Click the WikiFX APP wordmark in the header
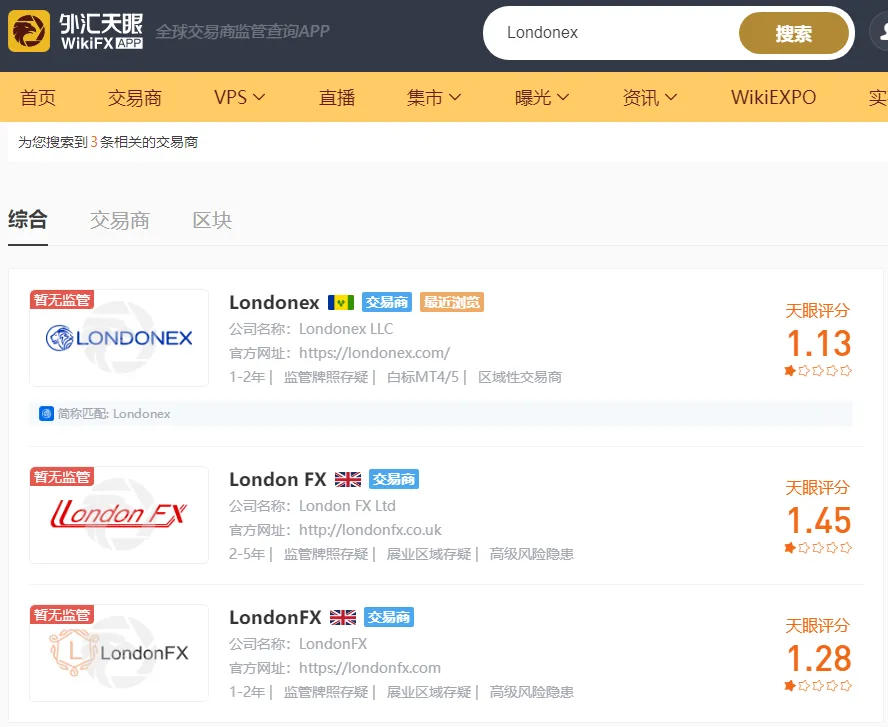Screen dimensions: 888x727 click(101, 31)
